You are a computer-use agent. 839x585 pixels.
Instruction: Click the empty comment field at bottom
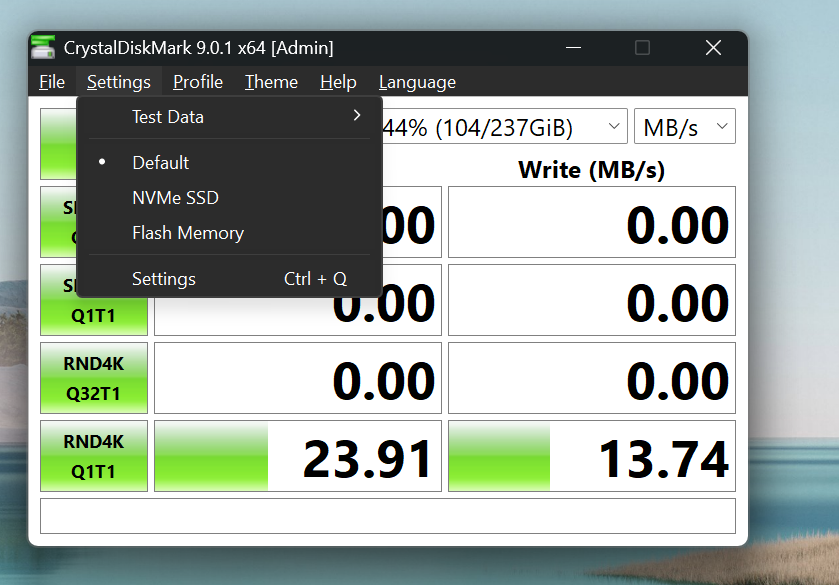[x=388, y=516]
